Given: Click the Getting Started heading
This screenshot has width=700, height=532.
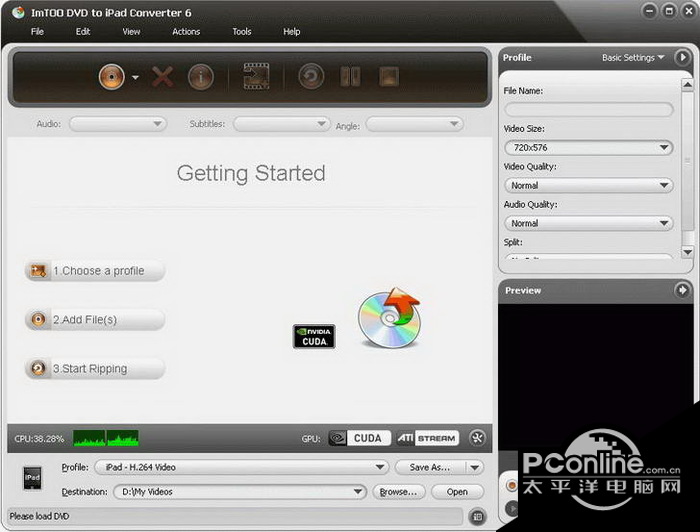Looking at the screenshot, I should tap(251, 174).
